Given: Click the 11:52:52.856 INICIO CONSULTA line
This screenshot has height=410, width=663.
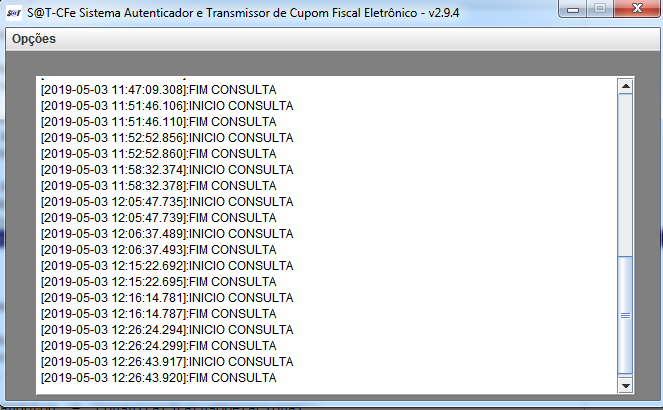Looking at the screenshot, I should pos(167,138).
